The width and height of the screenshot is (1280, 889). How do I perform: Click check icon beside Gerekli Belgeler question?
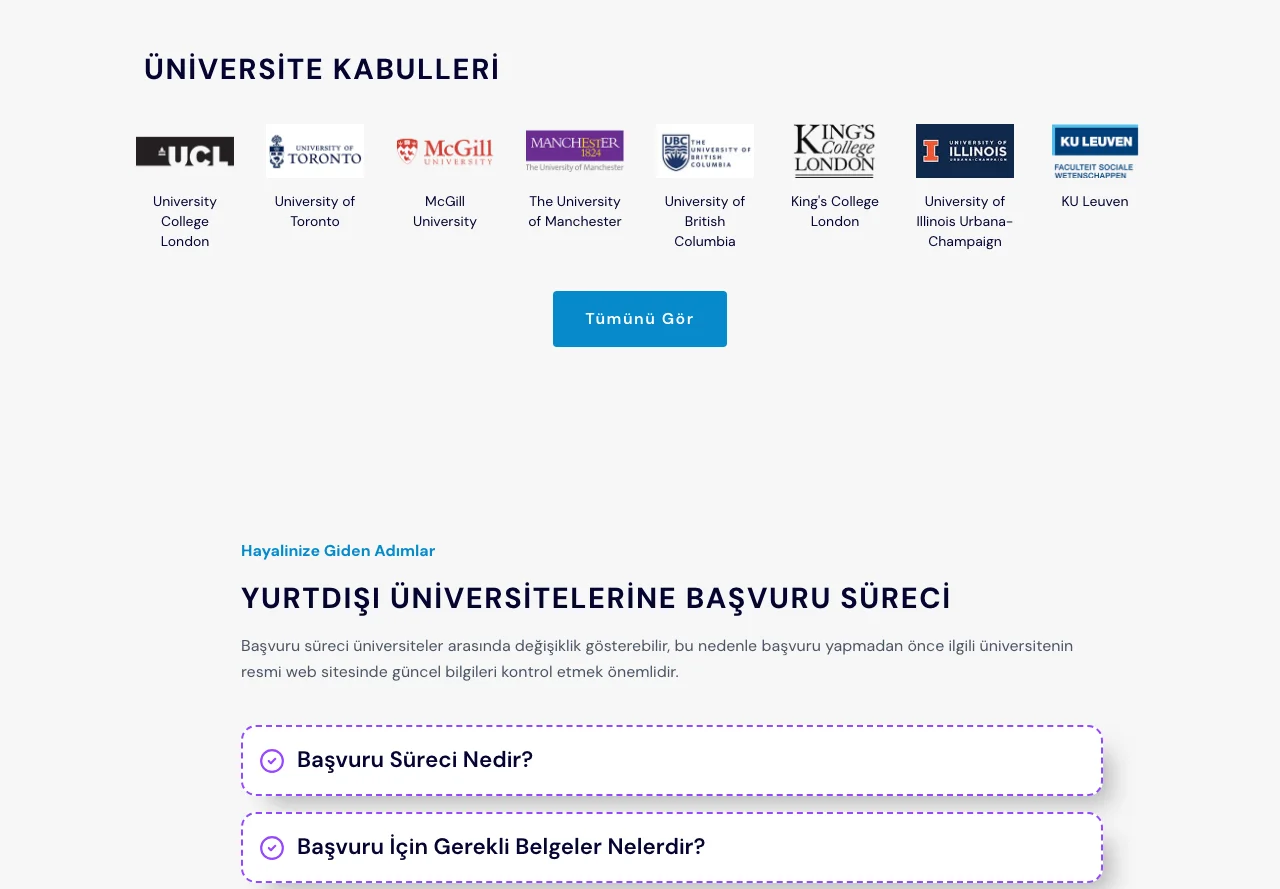(272, 848)
